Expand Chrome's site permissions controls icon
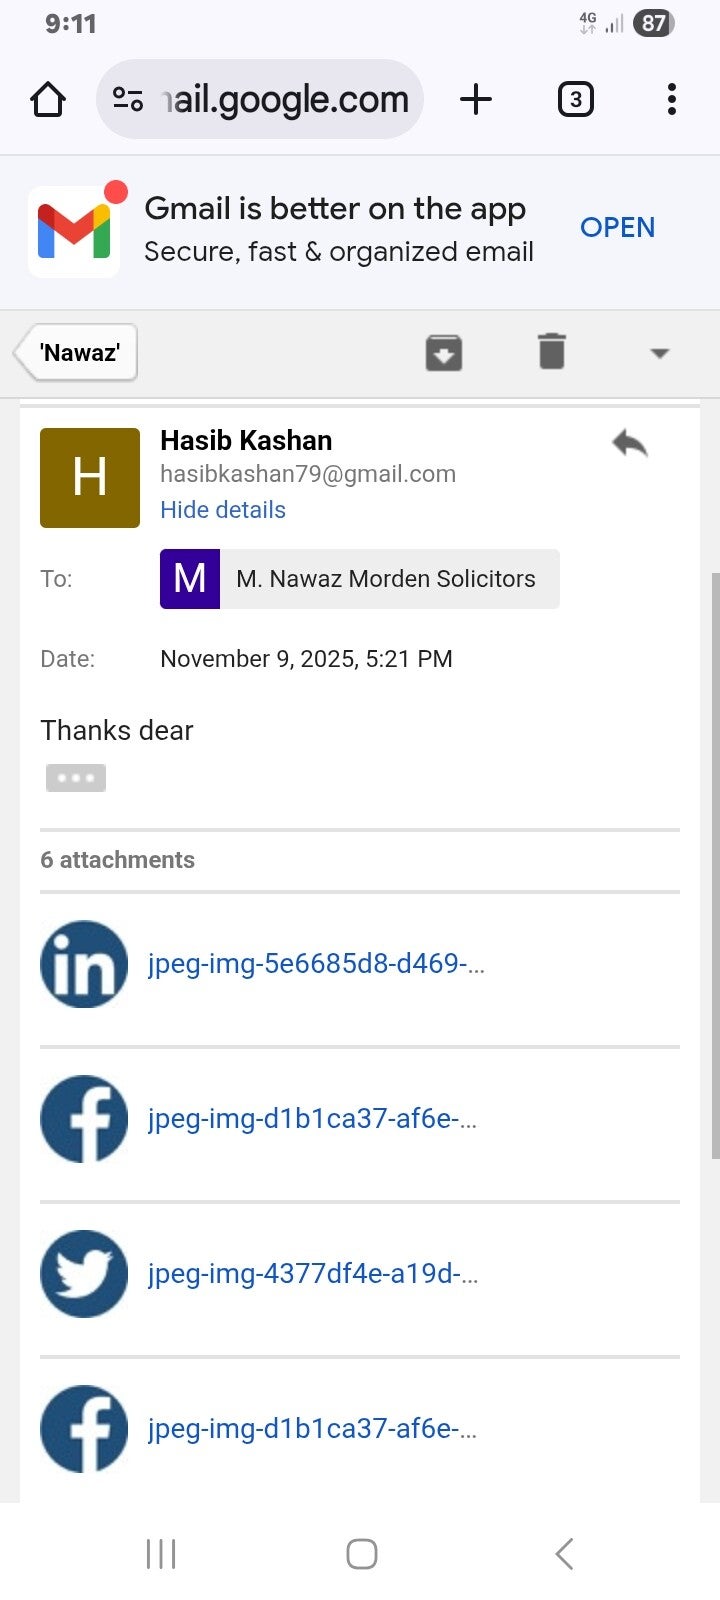The image size is (720, 1600). coord(129,99)
